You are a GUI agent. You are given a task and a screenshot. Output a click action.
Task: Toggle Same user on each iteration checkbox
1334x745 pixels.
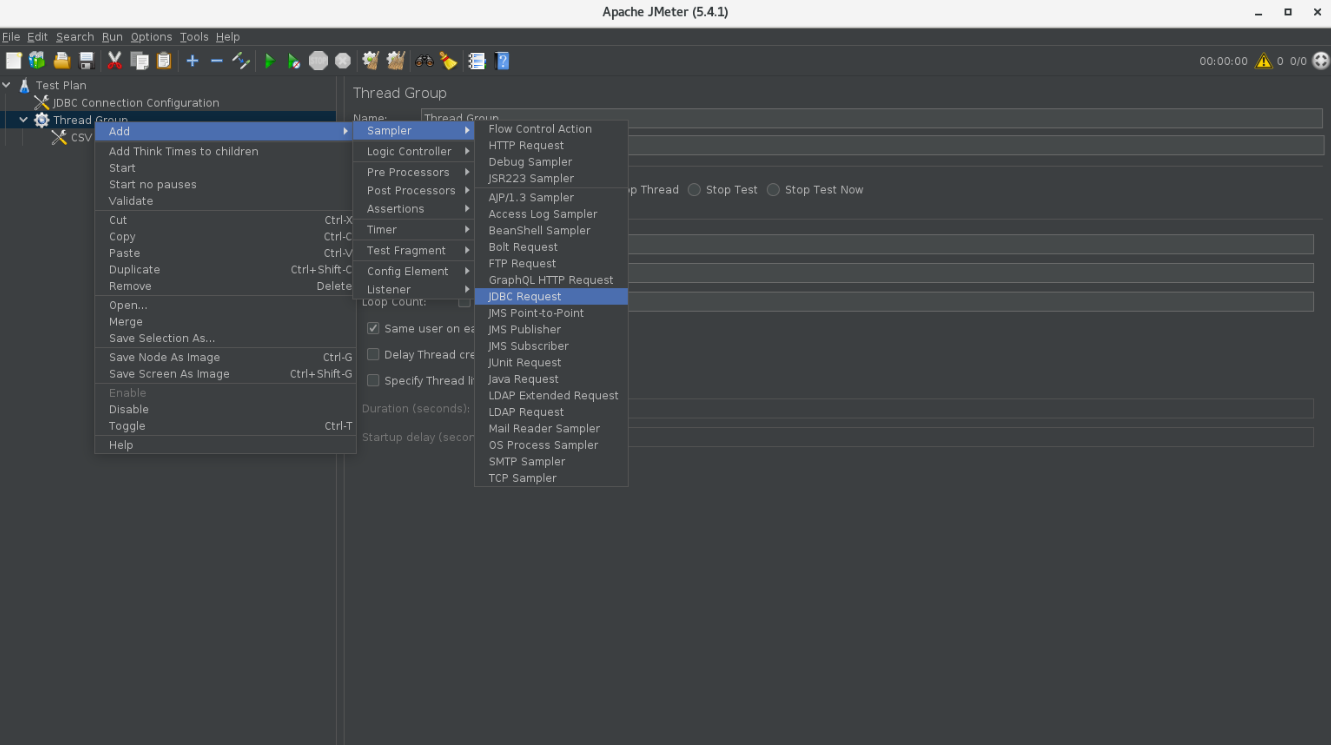373,328
